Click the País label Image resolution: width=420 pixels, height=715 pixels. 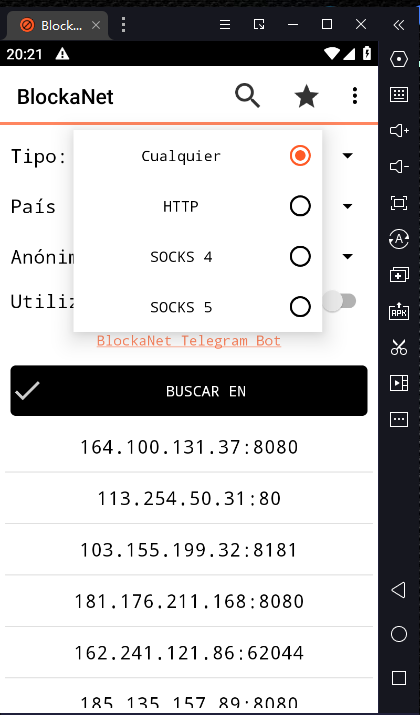point(33,207)
